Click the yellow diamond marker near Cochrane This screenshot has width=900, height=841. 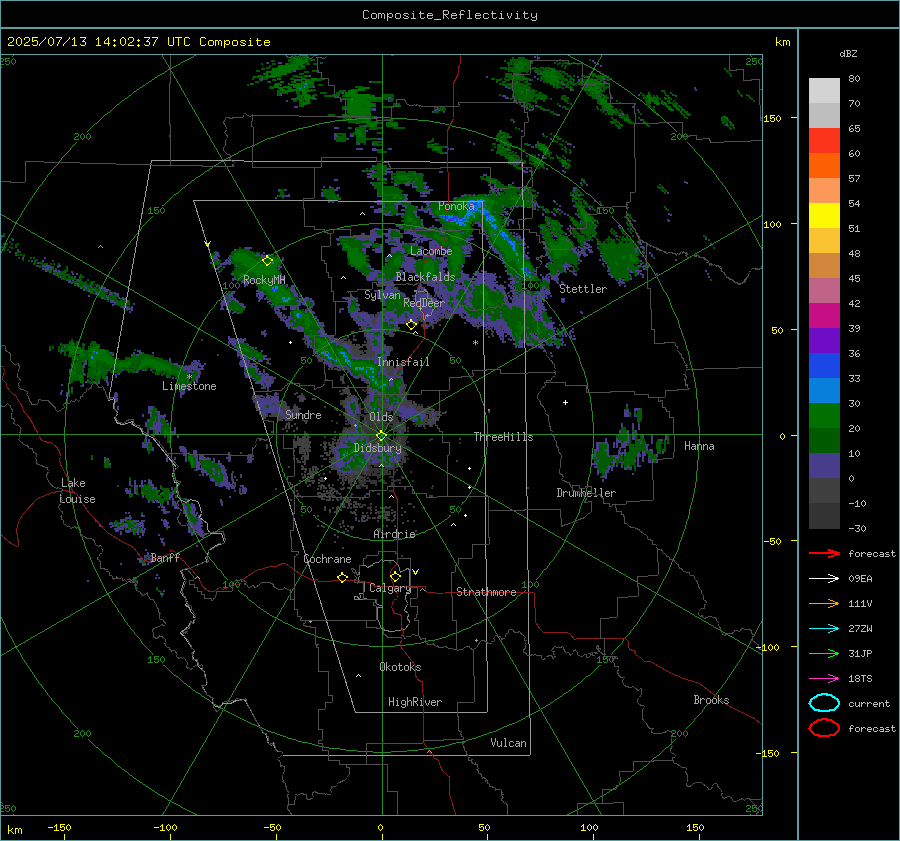tap(342, 577)
